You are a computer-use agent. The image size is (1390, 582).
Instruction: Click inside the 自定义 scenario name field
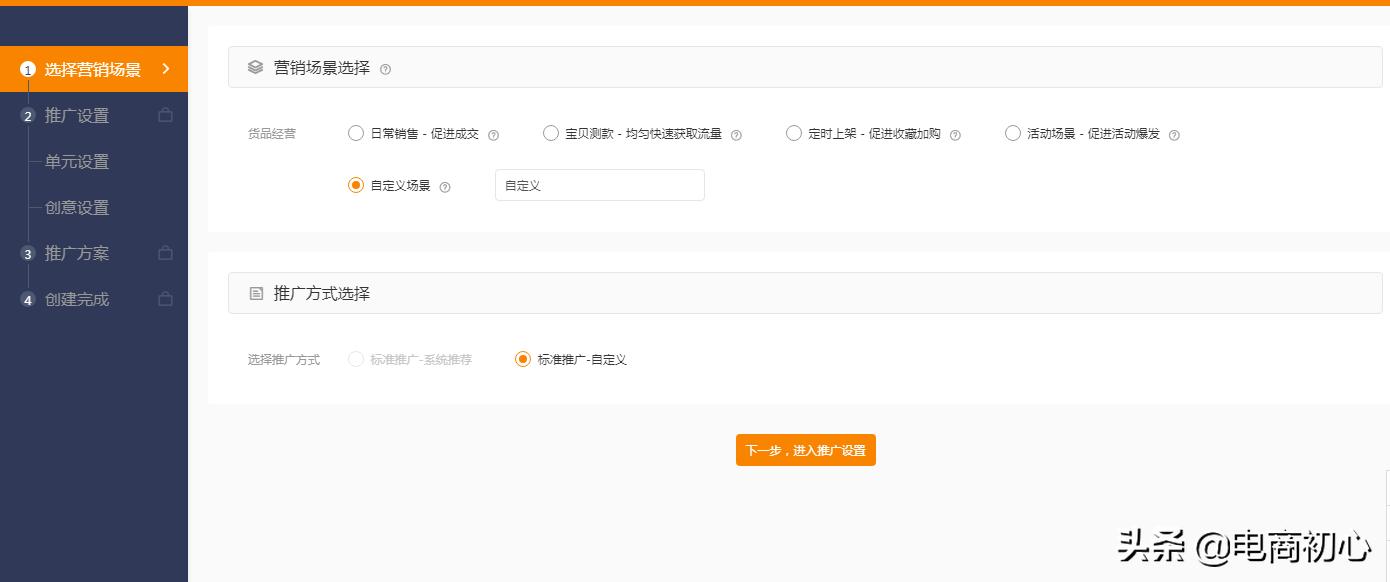pos(599,185)
